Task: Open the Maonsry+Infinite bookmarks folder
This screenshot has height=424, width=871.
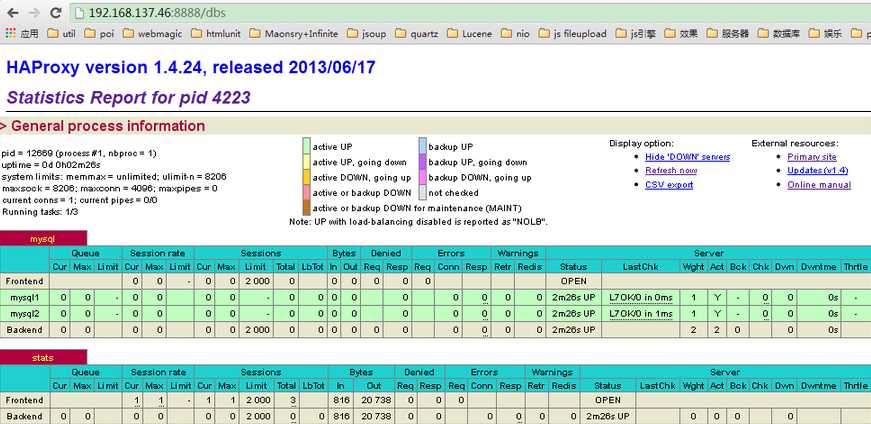Action: pos(293,33)
